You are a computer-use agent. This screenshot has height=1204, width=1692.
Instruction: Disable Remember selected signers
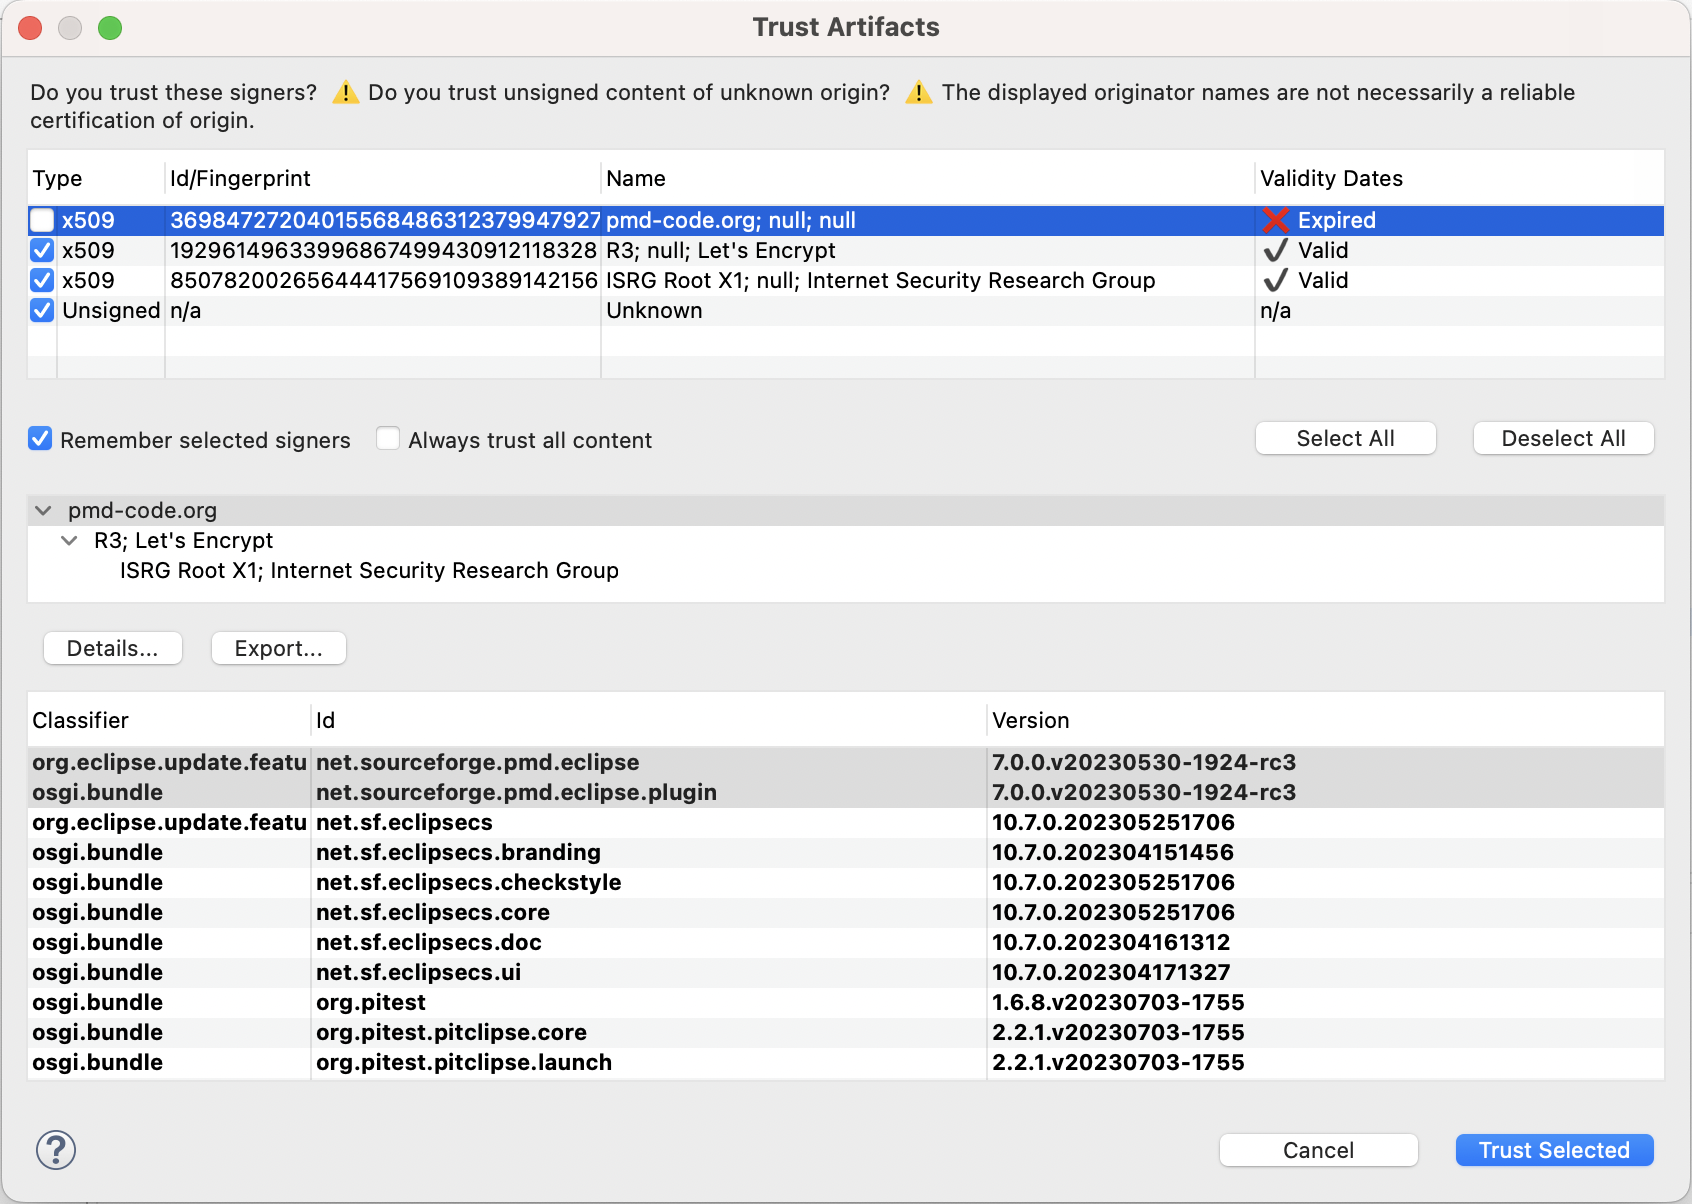click(x=40, y=439)
